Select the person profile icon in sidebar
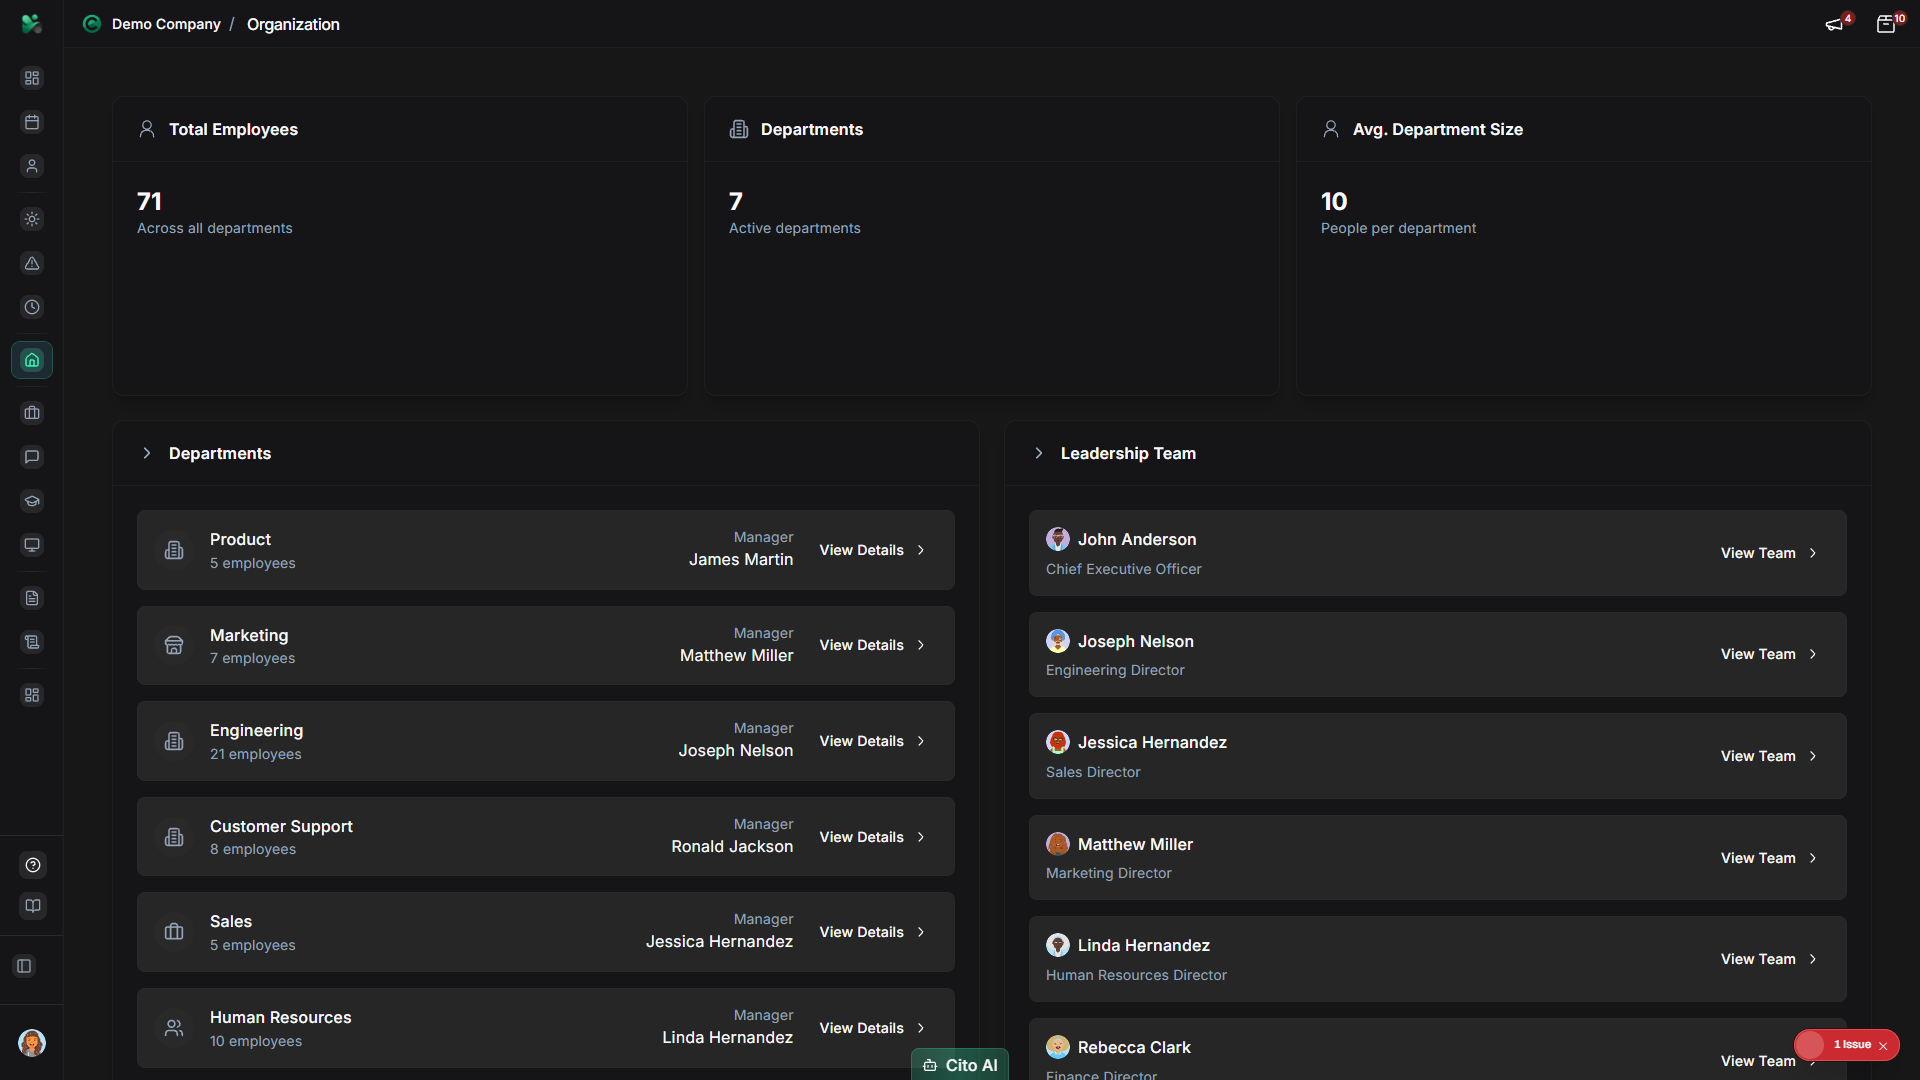The width and height of the screenshot is (1920, 1080). click(32, 166)
